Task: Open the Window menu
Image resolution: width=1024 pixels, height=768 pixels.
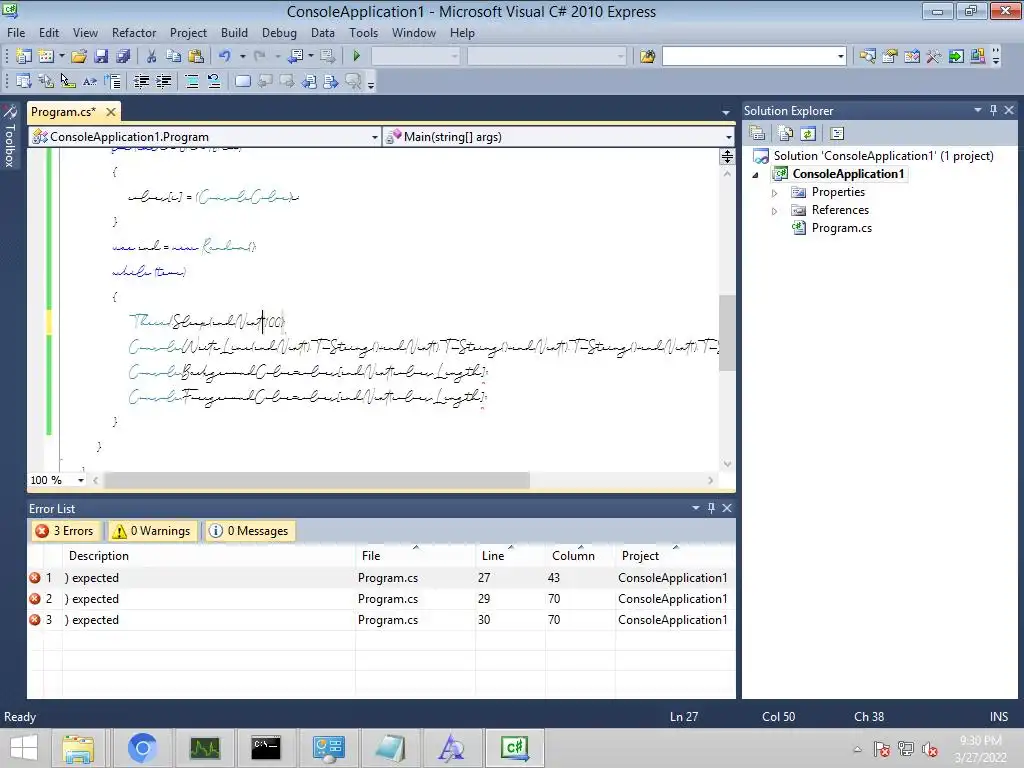Action: (x=413, y=33)
